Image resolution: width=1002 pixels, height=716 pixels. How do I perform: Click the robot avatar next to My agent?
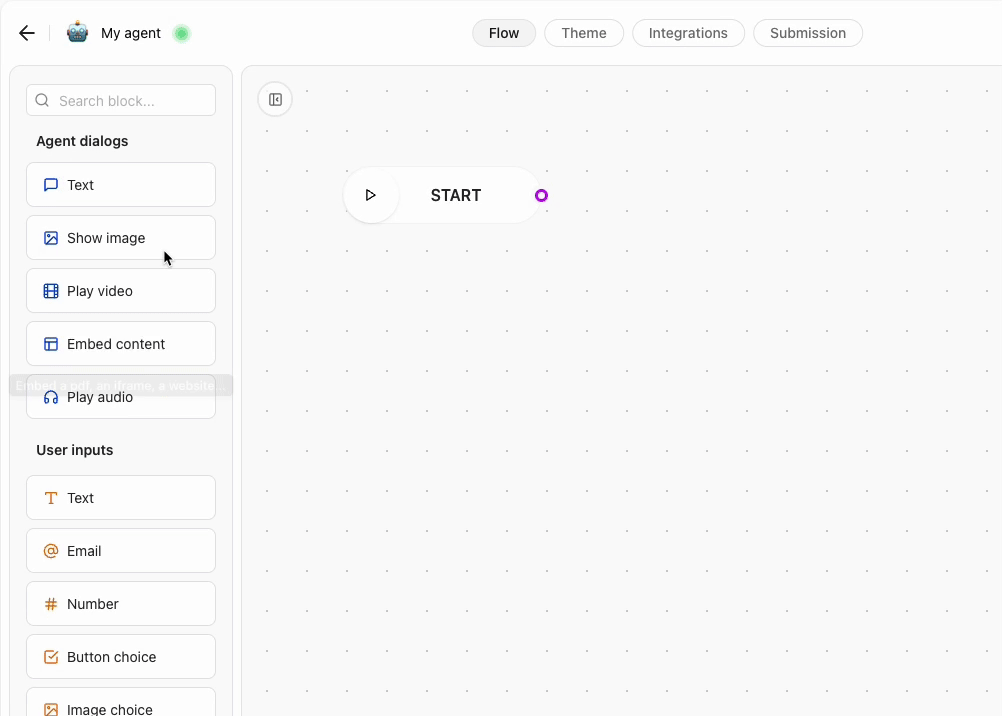(x=77, y=32)
